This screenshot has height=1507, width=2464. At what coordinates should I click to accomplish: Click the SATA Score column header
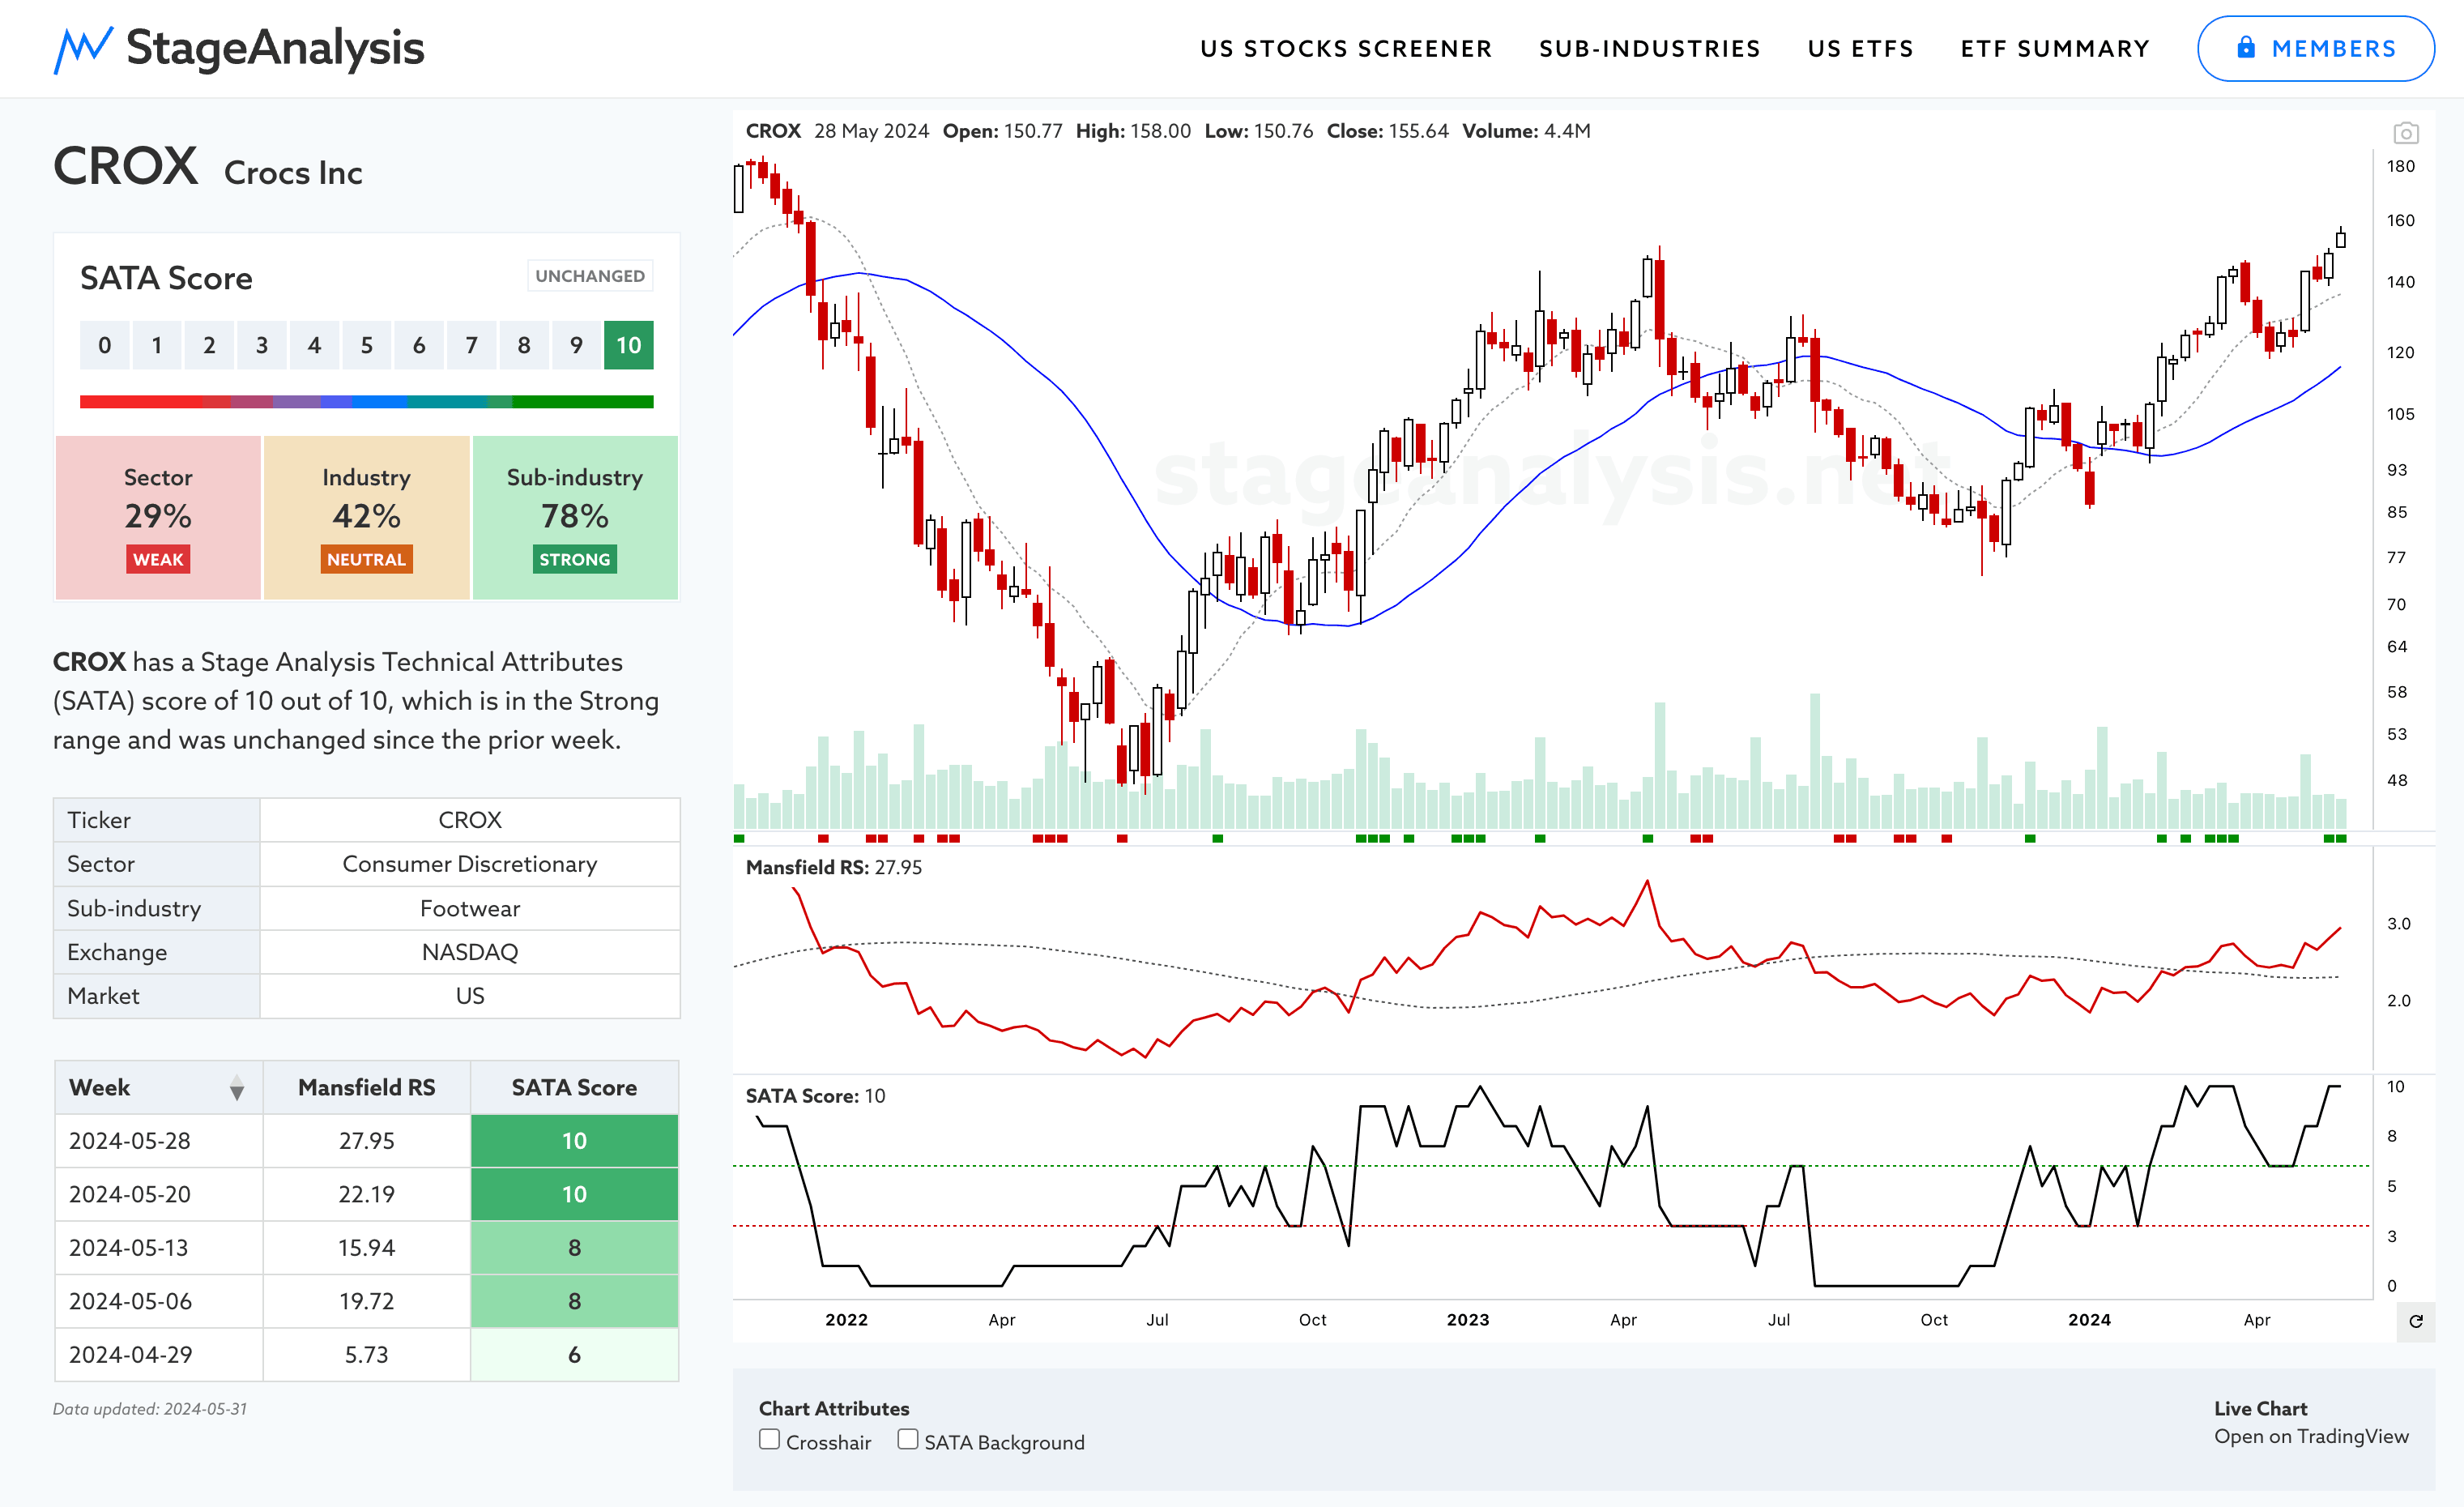(574, 1088)
